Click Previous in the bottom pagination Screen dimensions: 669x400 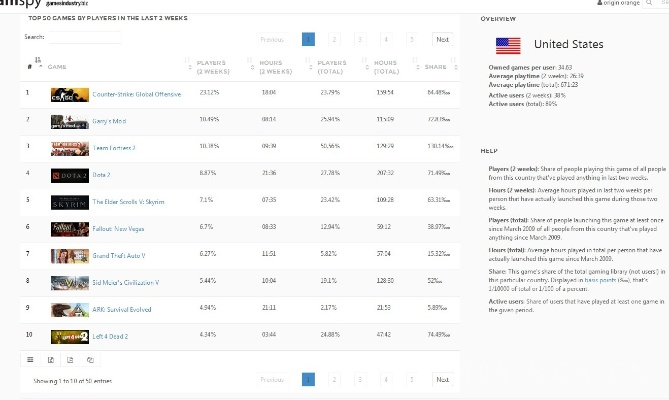coord(272,379)
